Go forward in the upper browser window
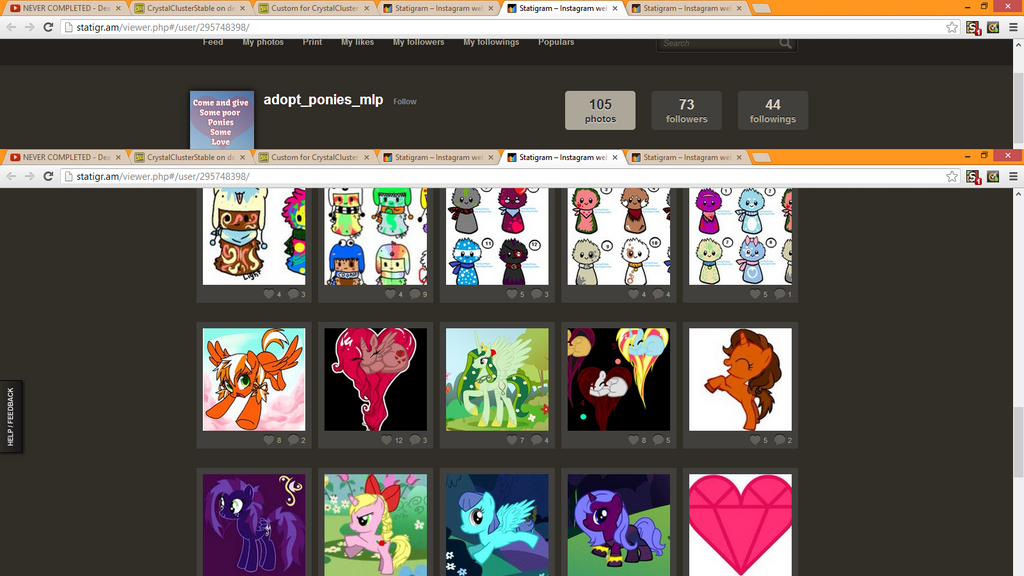 [29, 27]
